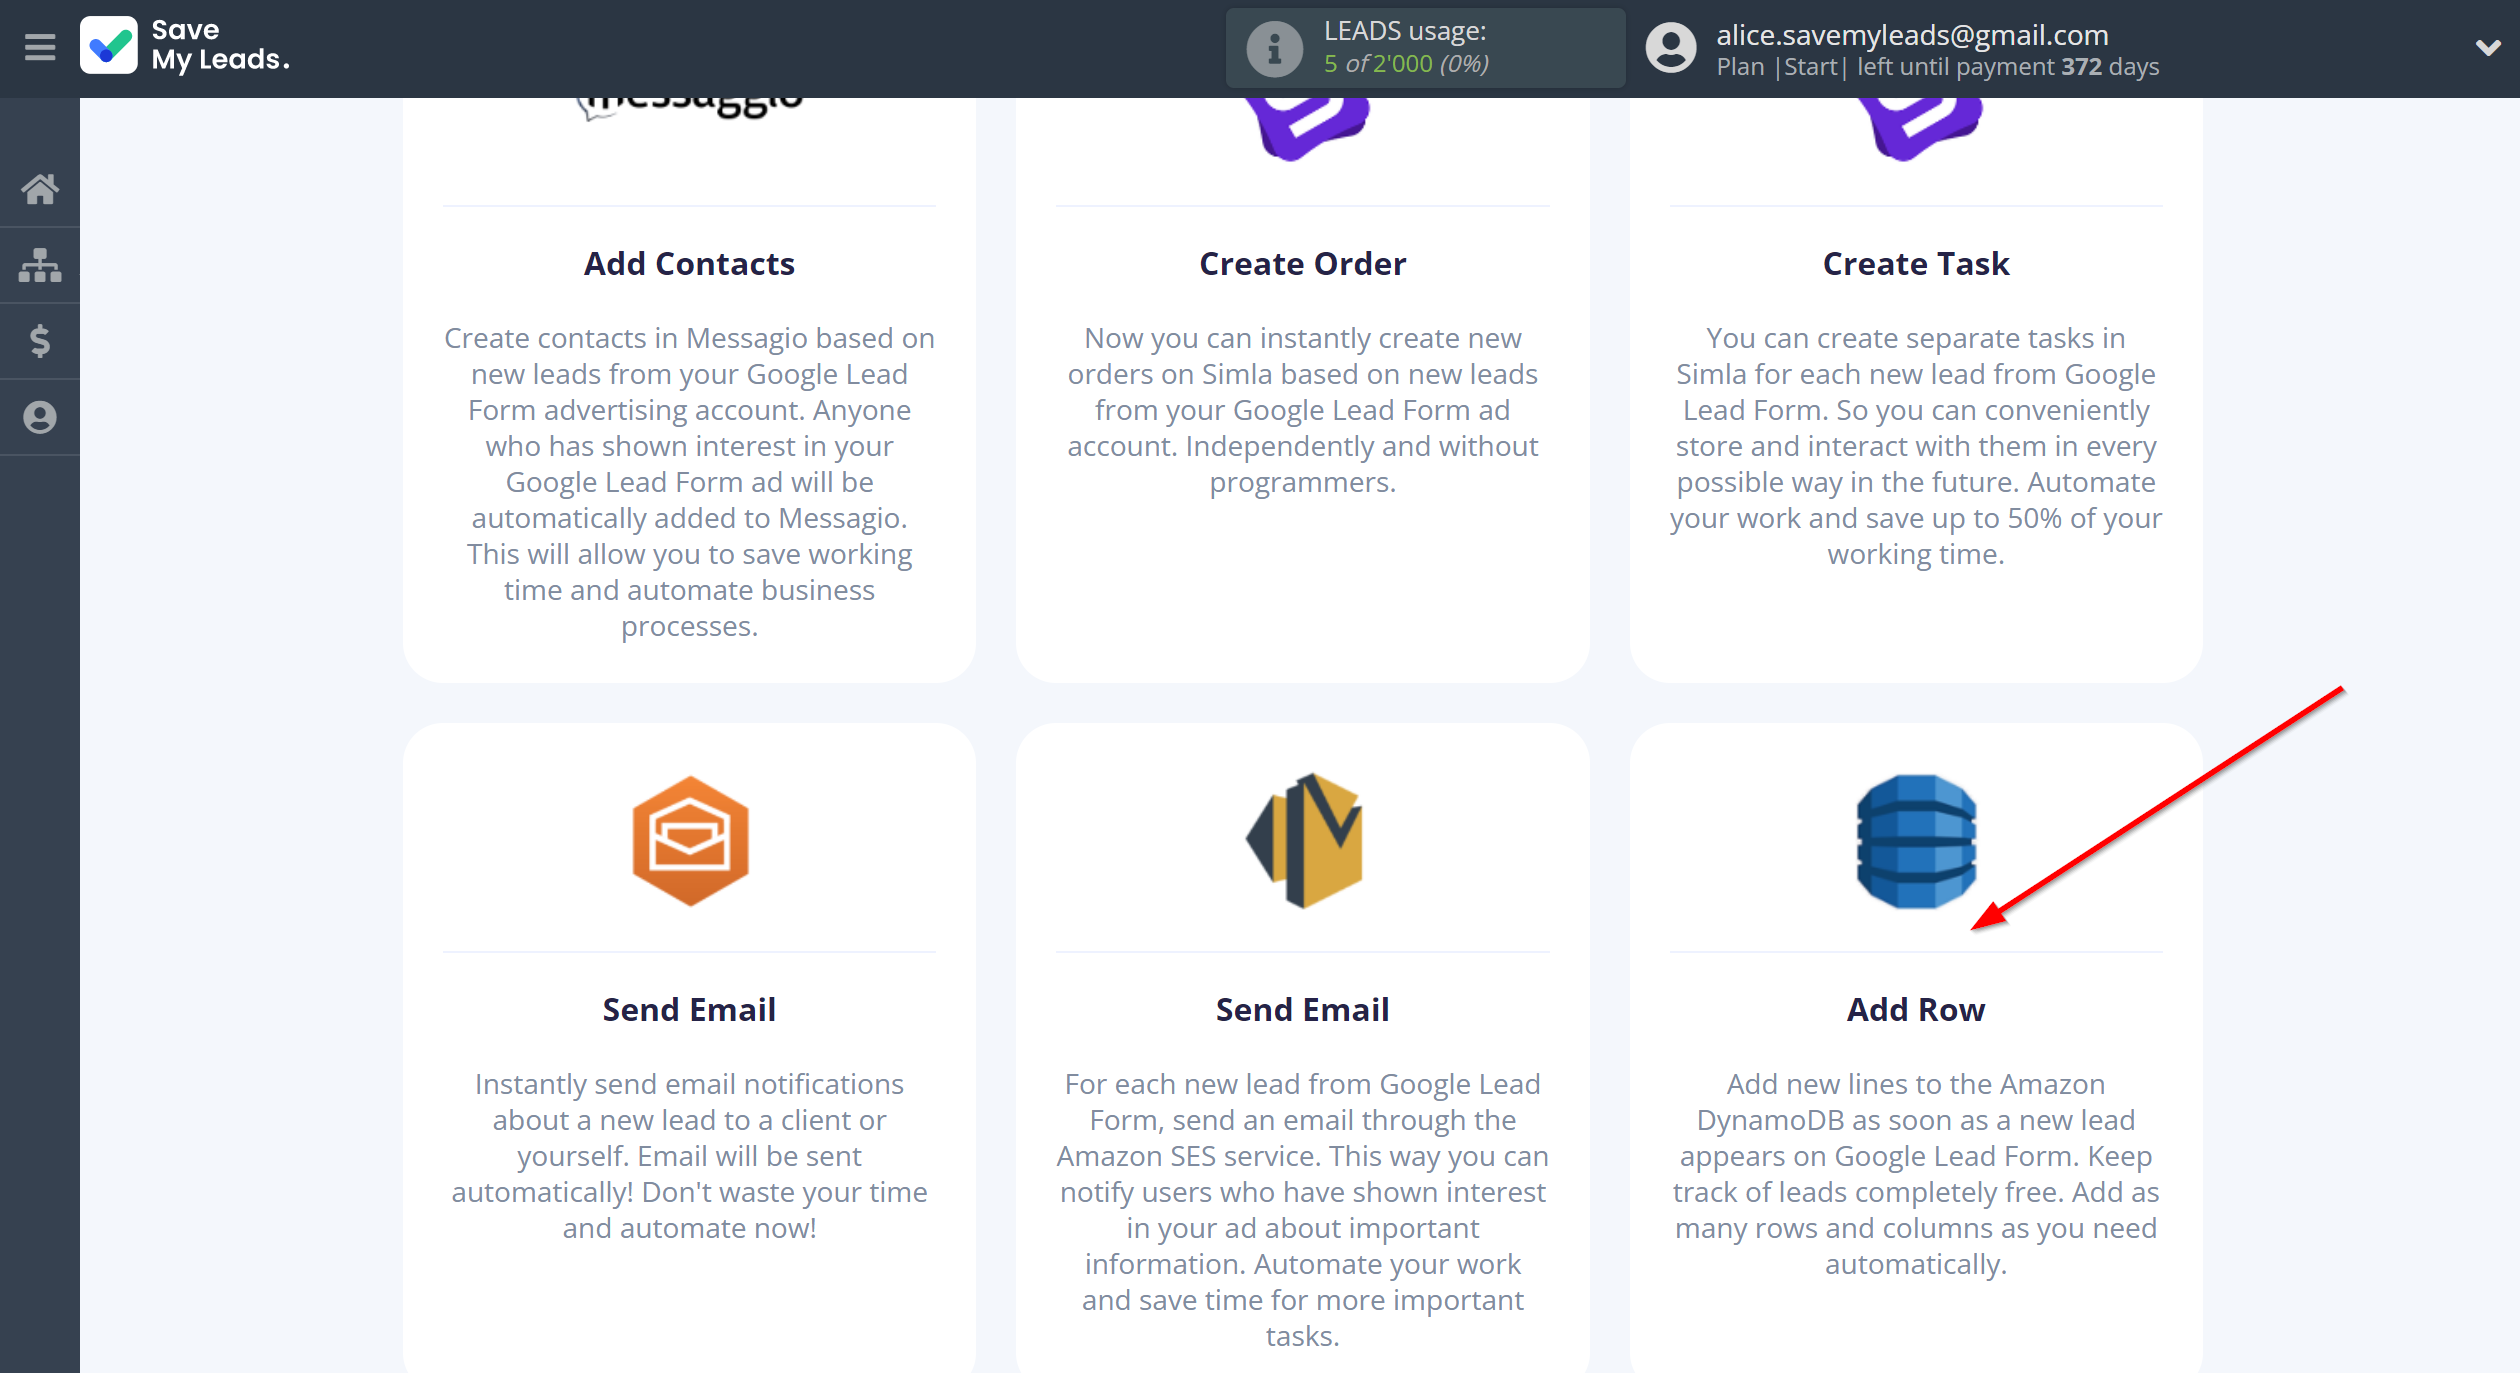The width and height of the screenshot is (2520, 1373).
Task: Click the Messaggio logo
Action: [x=690, y=109]
